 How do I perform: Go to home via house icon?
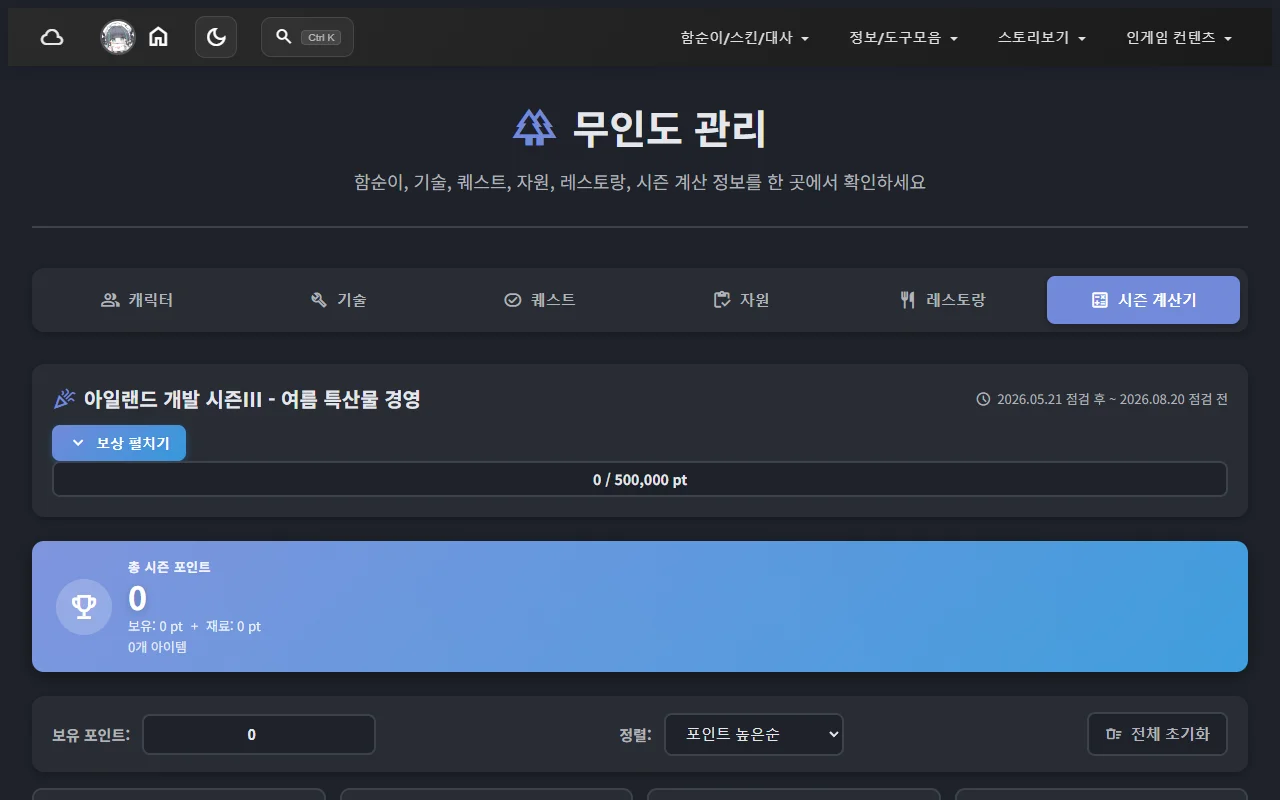[158, 37]
